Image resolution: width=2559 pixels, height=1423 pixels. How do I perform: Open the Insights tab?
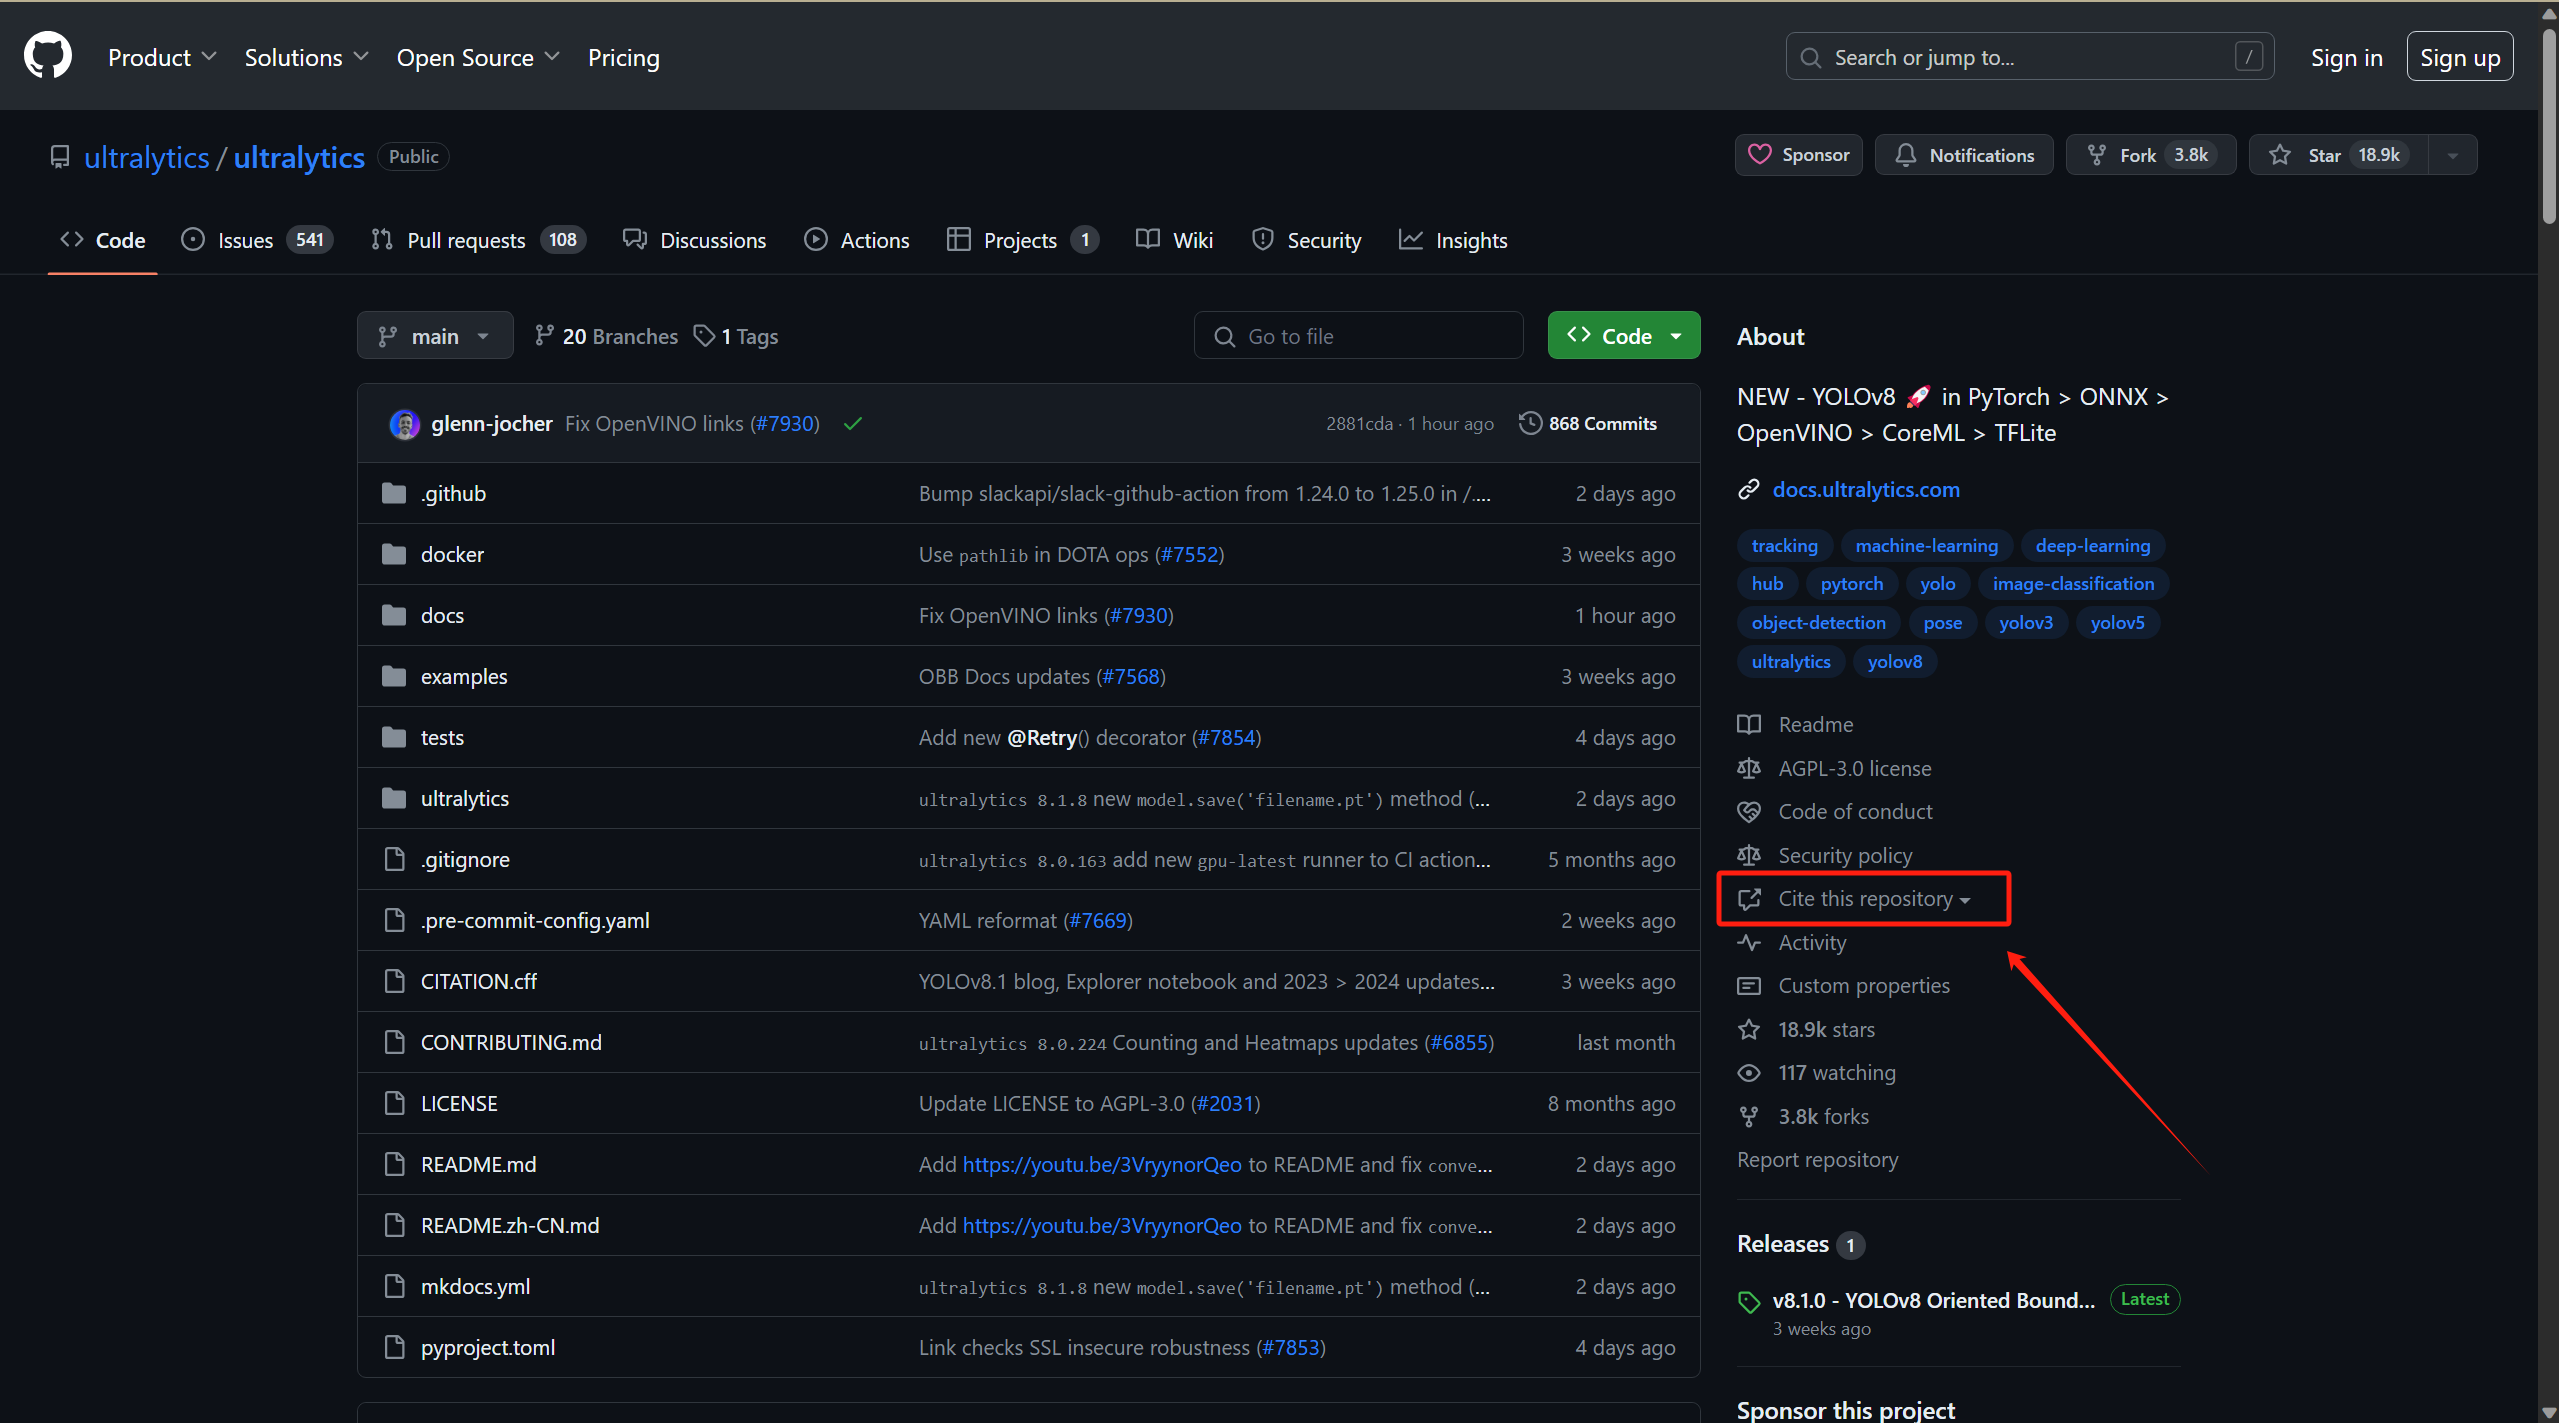click(1453, 240)
